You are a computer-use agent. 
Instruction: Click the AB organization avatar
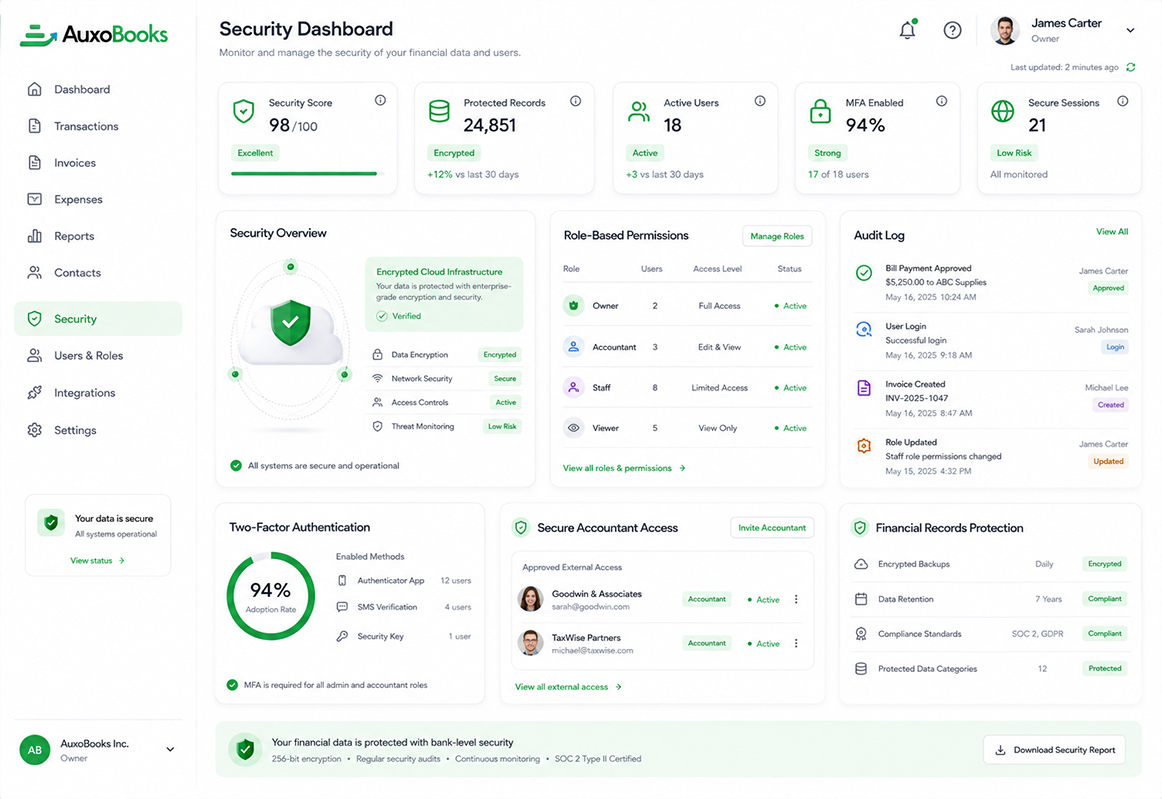click(35, 750)
